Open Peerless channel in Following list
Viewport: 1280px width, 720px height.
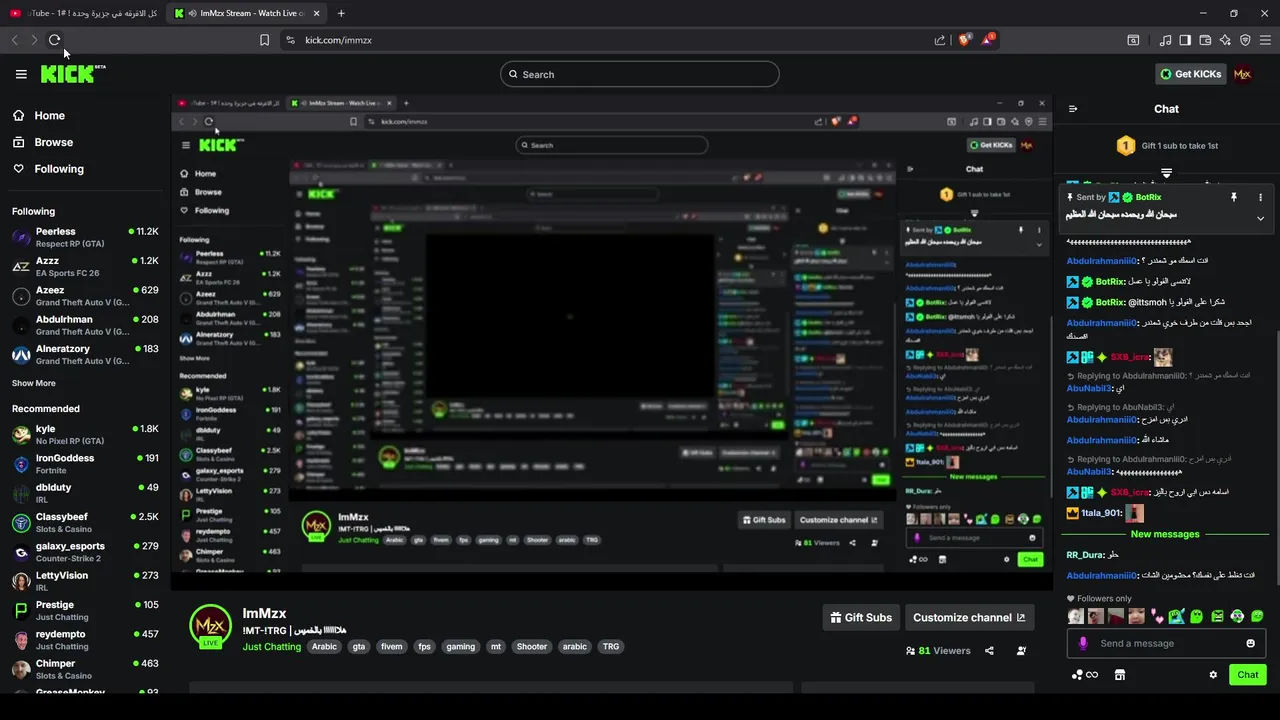tap(84, 237)
